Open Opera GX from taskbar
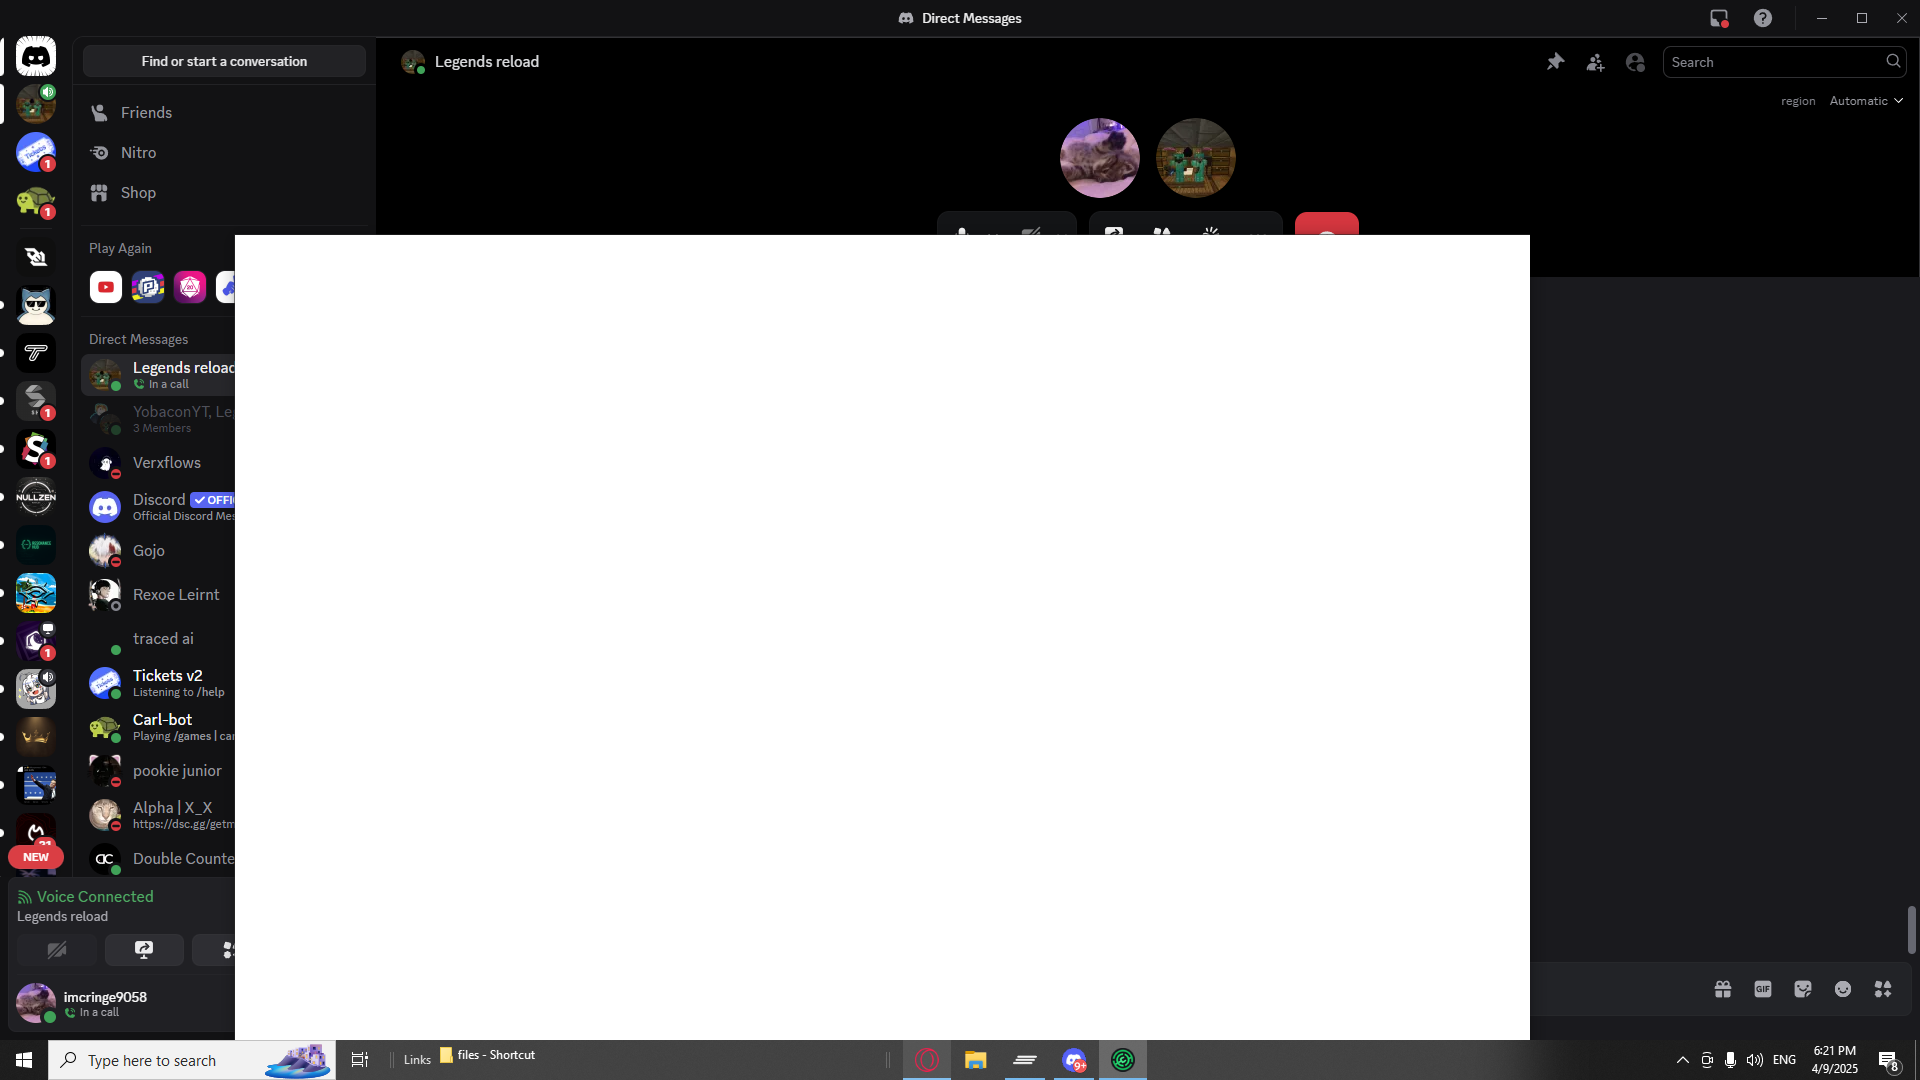The height and width of the screenshot is (1080, 1920). click(927, 1060)
